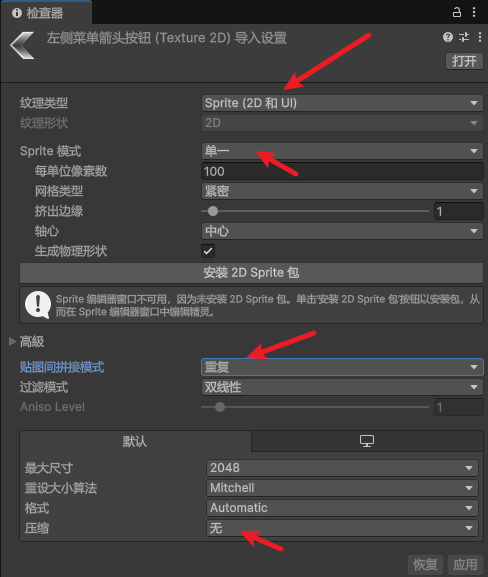Click the 恢复 button
This screenshot has width=488, height=577.
[x=425, y=564]
